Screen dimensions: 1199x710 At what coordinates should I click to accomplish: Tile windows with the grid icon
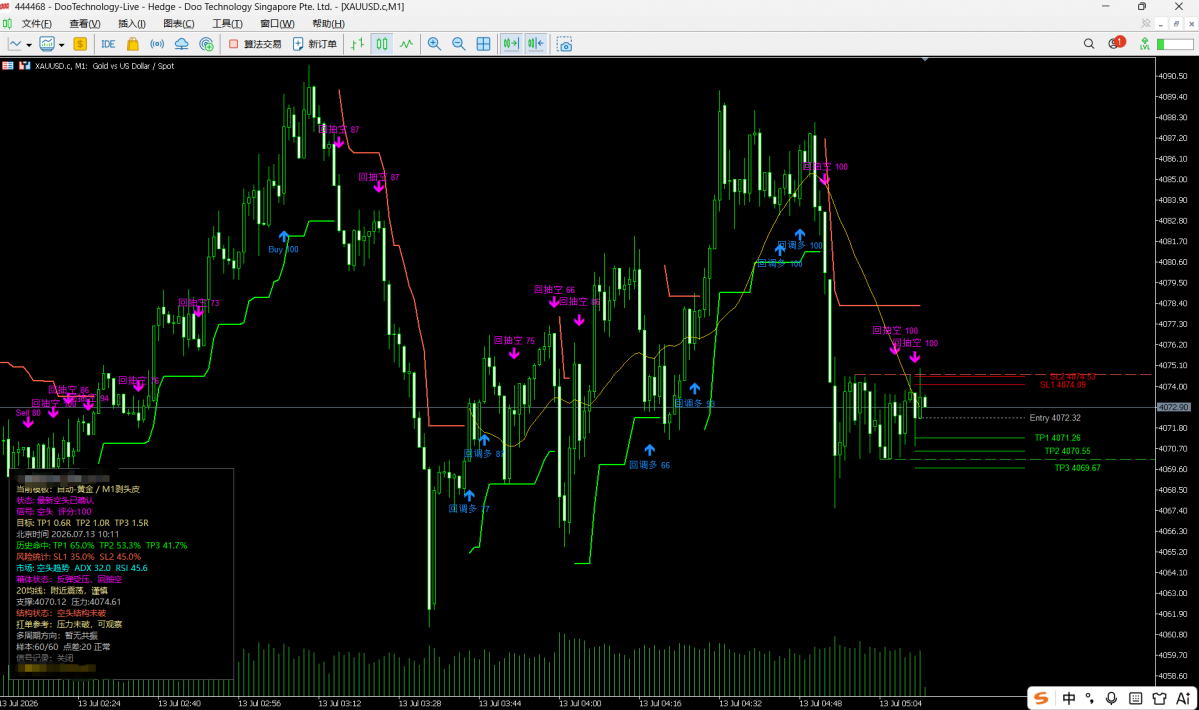tap(483, 44)
